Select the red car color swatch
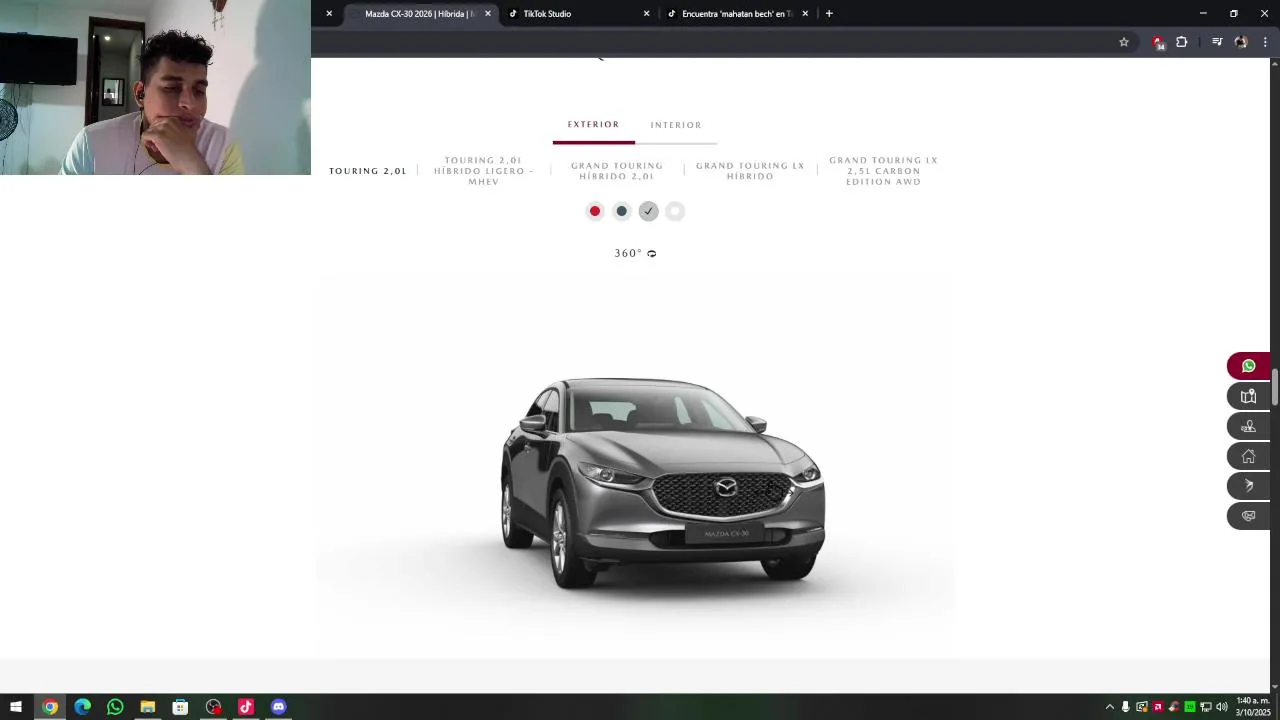This screenshot has width=1280, height=720. 595,211
